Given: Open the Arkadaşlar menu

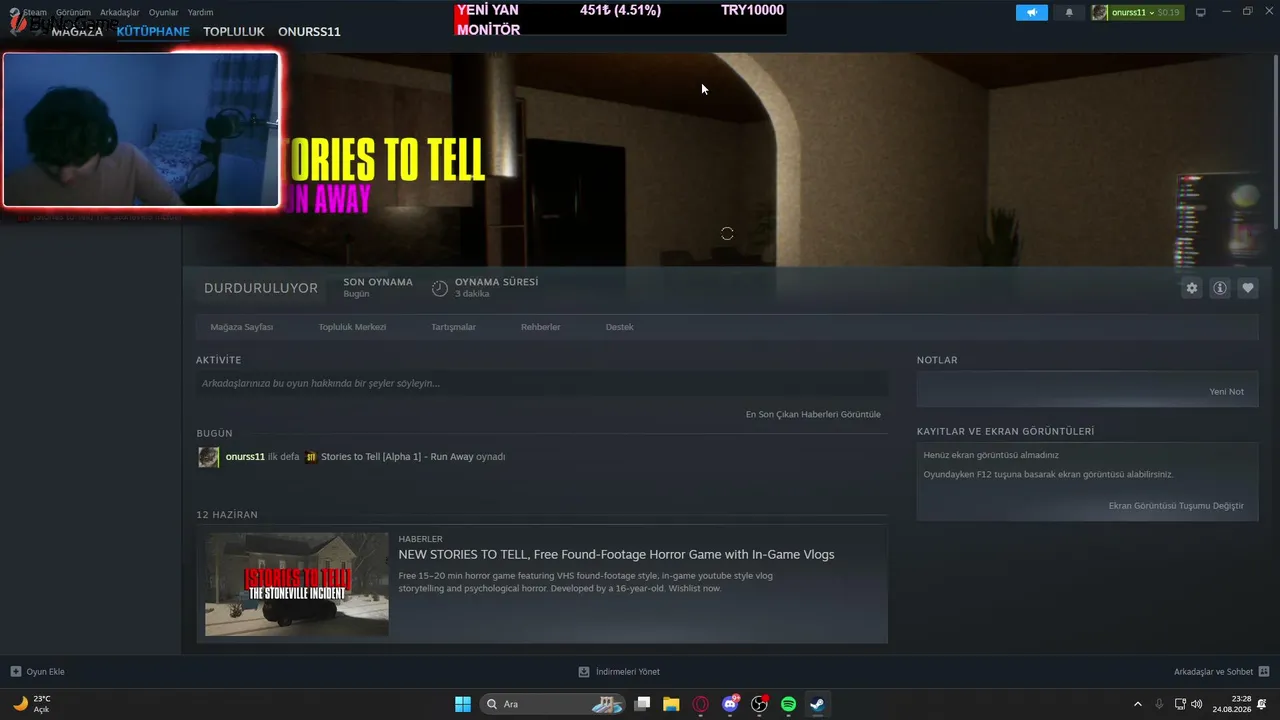Looking at the screenshot, I should point(120,13).
